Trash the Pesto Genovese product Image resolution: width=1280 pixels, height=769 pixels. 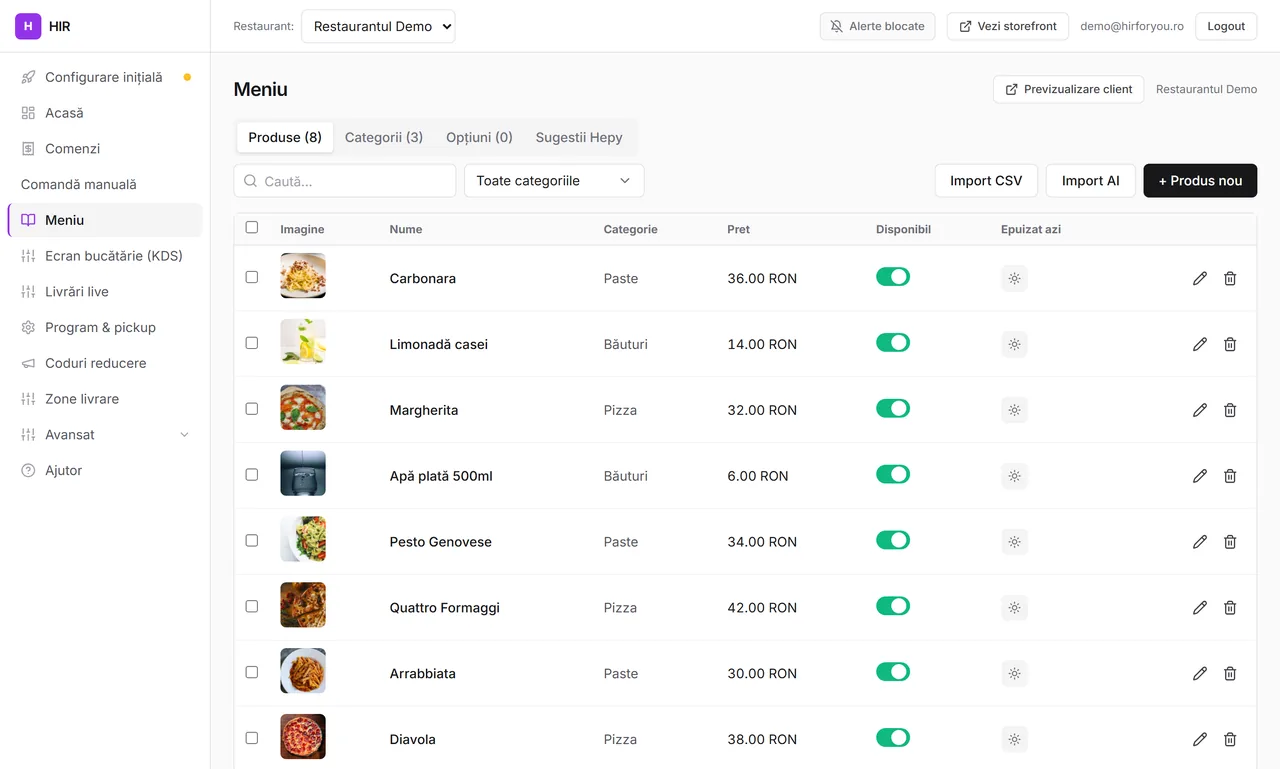point(1230,542)
